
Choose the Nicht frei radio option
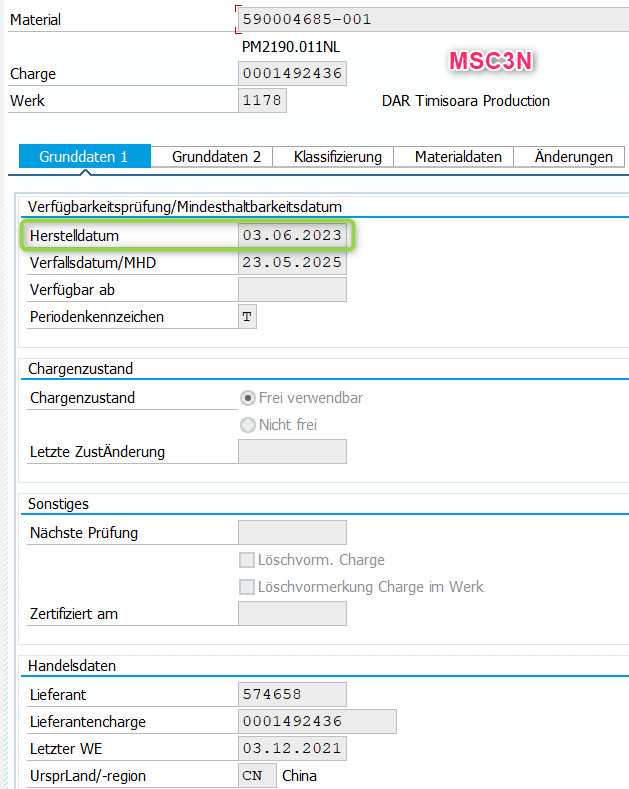tap(248, 425)
